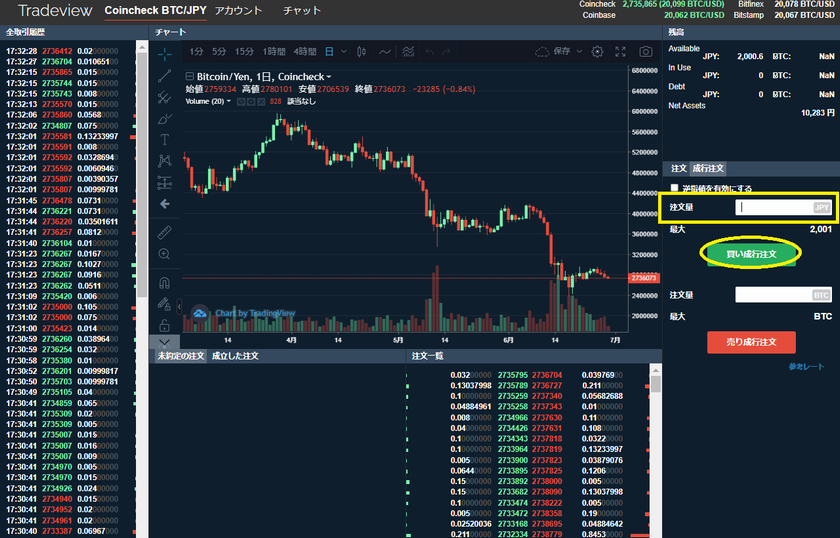Open the timeframe dropdown arrow
The image size is (840, 538).
click(x=344, y=51)
